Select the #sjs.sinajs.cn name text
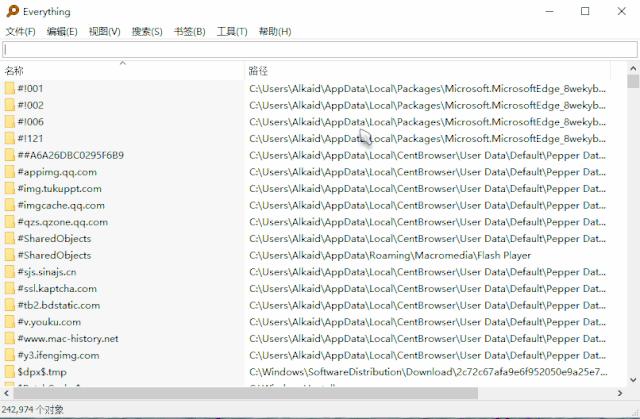Screen dimensions: 640x419 [x=47, y=272]
